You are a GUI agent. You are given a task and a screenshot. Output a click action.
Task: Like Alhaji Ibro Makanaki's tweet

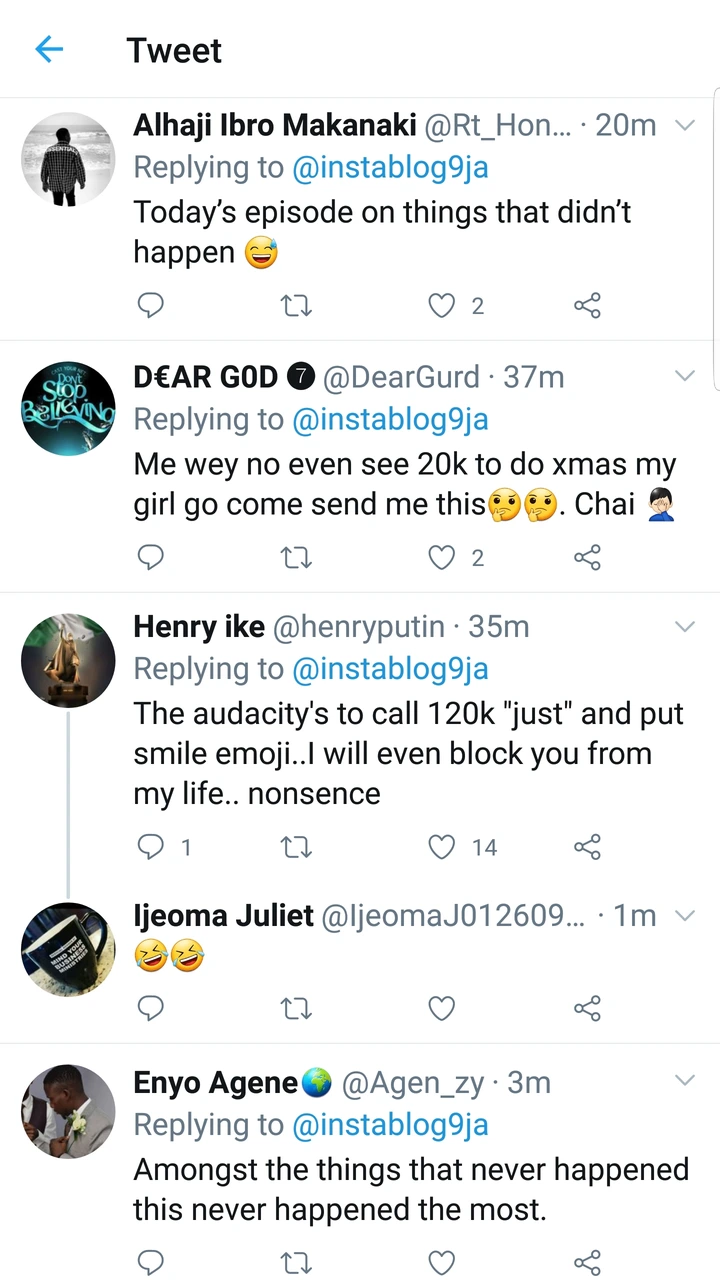click(442, 305)
